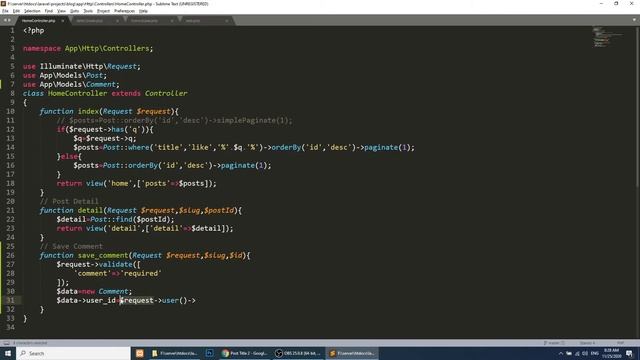Image resolution: width=640 pixels, height=360 pixels.
Task: Open the panel switcher icon in status bar
Action: pyautogui.click(x=6, y=343)
